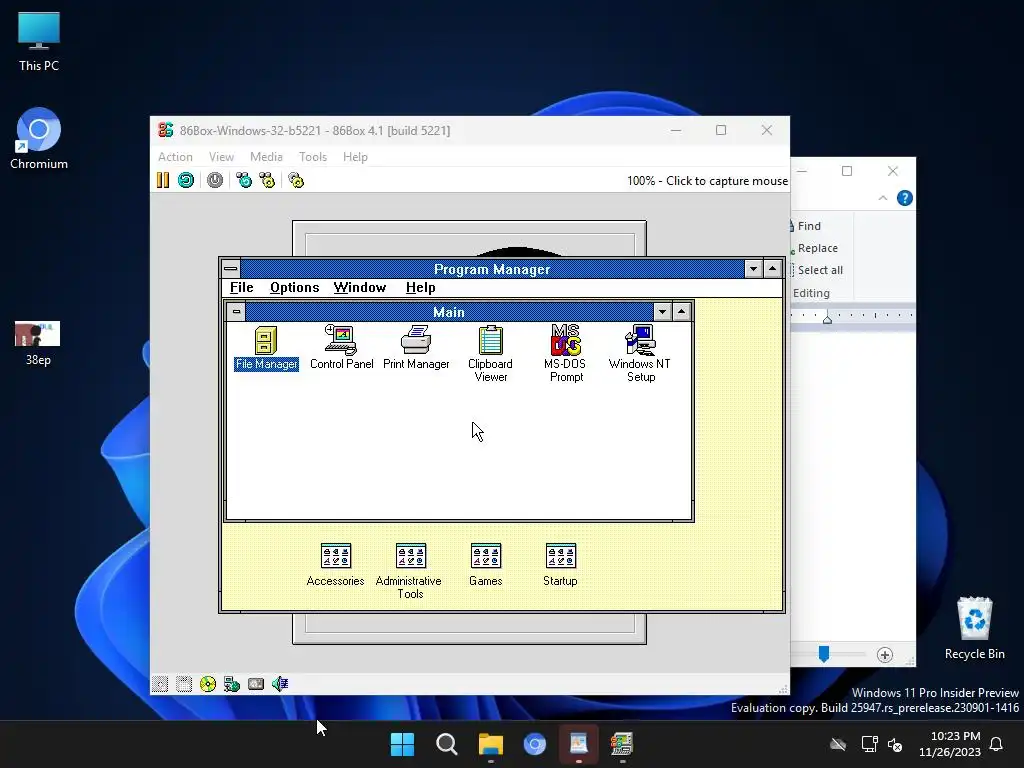Click Replace in the background editor window
The image size is (1024, 768).
[x=817, y=248]
